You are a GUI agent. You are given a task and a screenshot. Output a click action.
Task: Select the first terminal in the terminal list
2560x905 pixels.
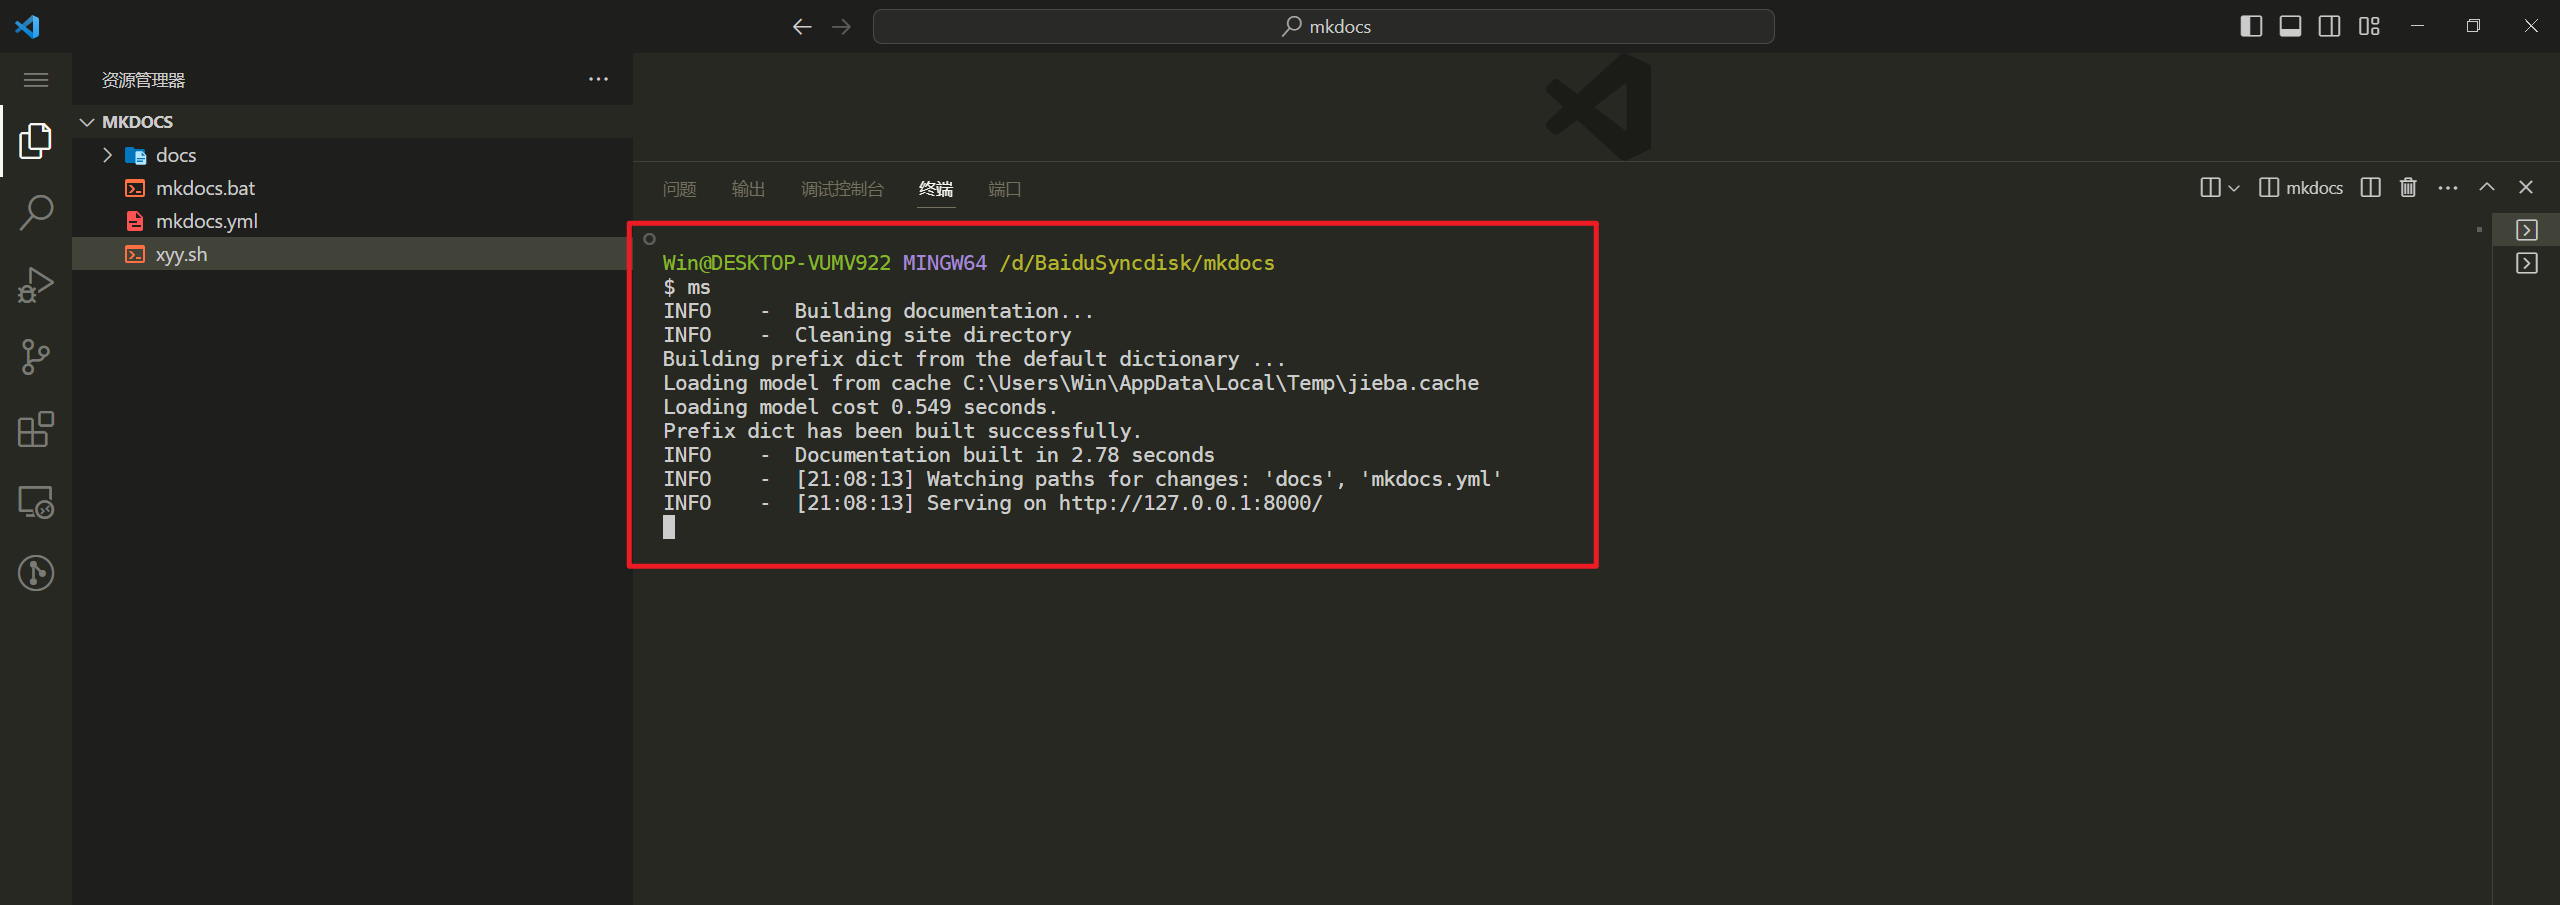pos(2526,231)
